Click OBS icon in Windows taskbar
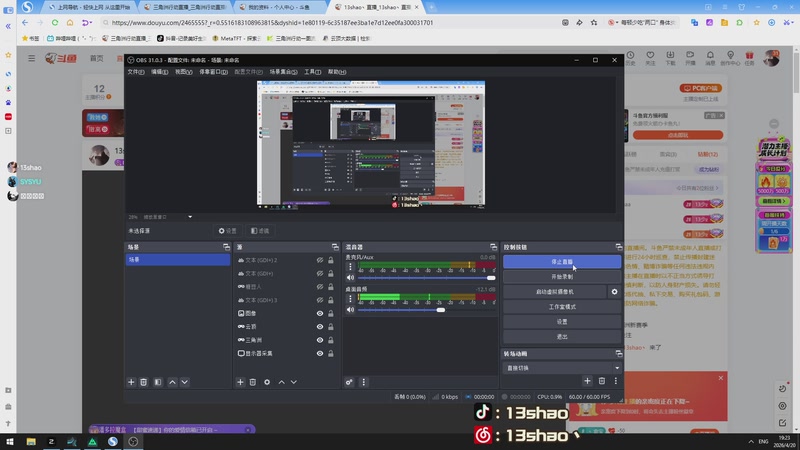The image size is (800, 450). (133, 442)
